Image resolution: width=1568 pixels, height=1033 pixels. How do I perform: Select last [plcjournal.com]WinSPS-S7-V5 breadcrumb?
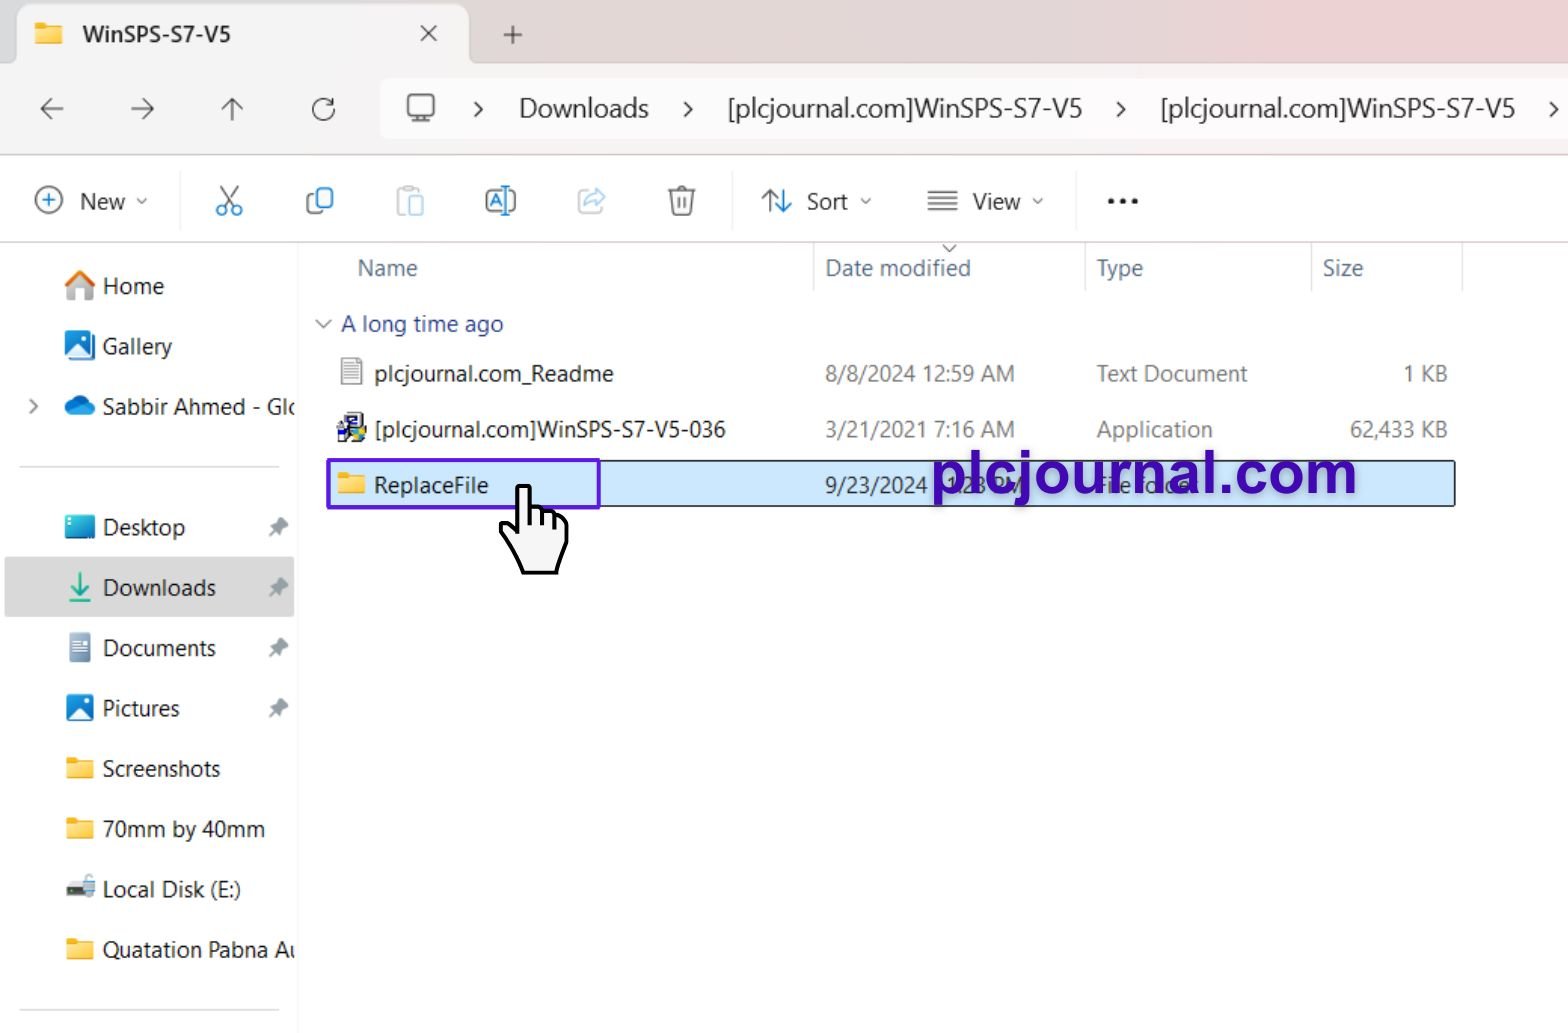[x=1337, y=108]
